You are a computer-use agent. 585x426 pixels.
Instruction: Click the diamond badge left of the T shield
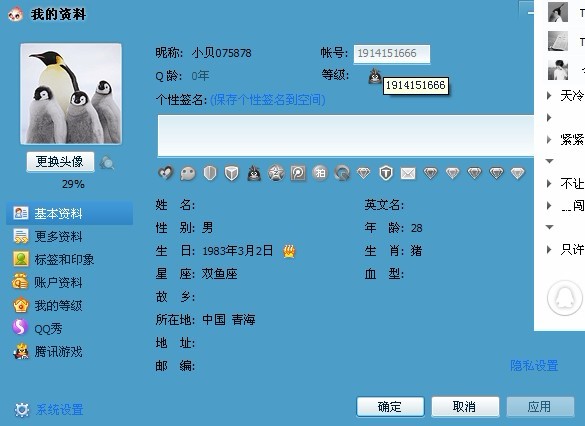[x=364, y=173]
